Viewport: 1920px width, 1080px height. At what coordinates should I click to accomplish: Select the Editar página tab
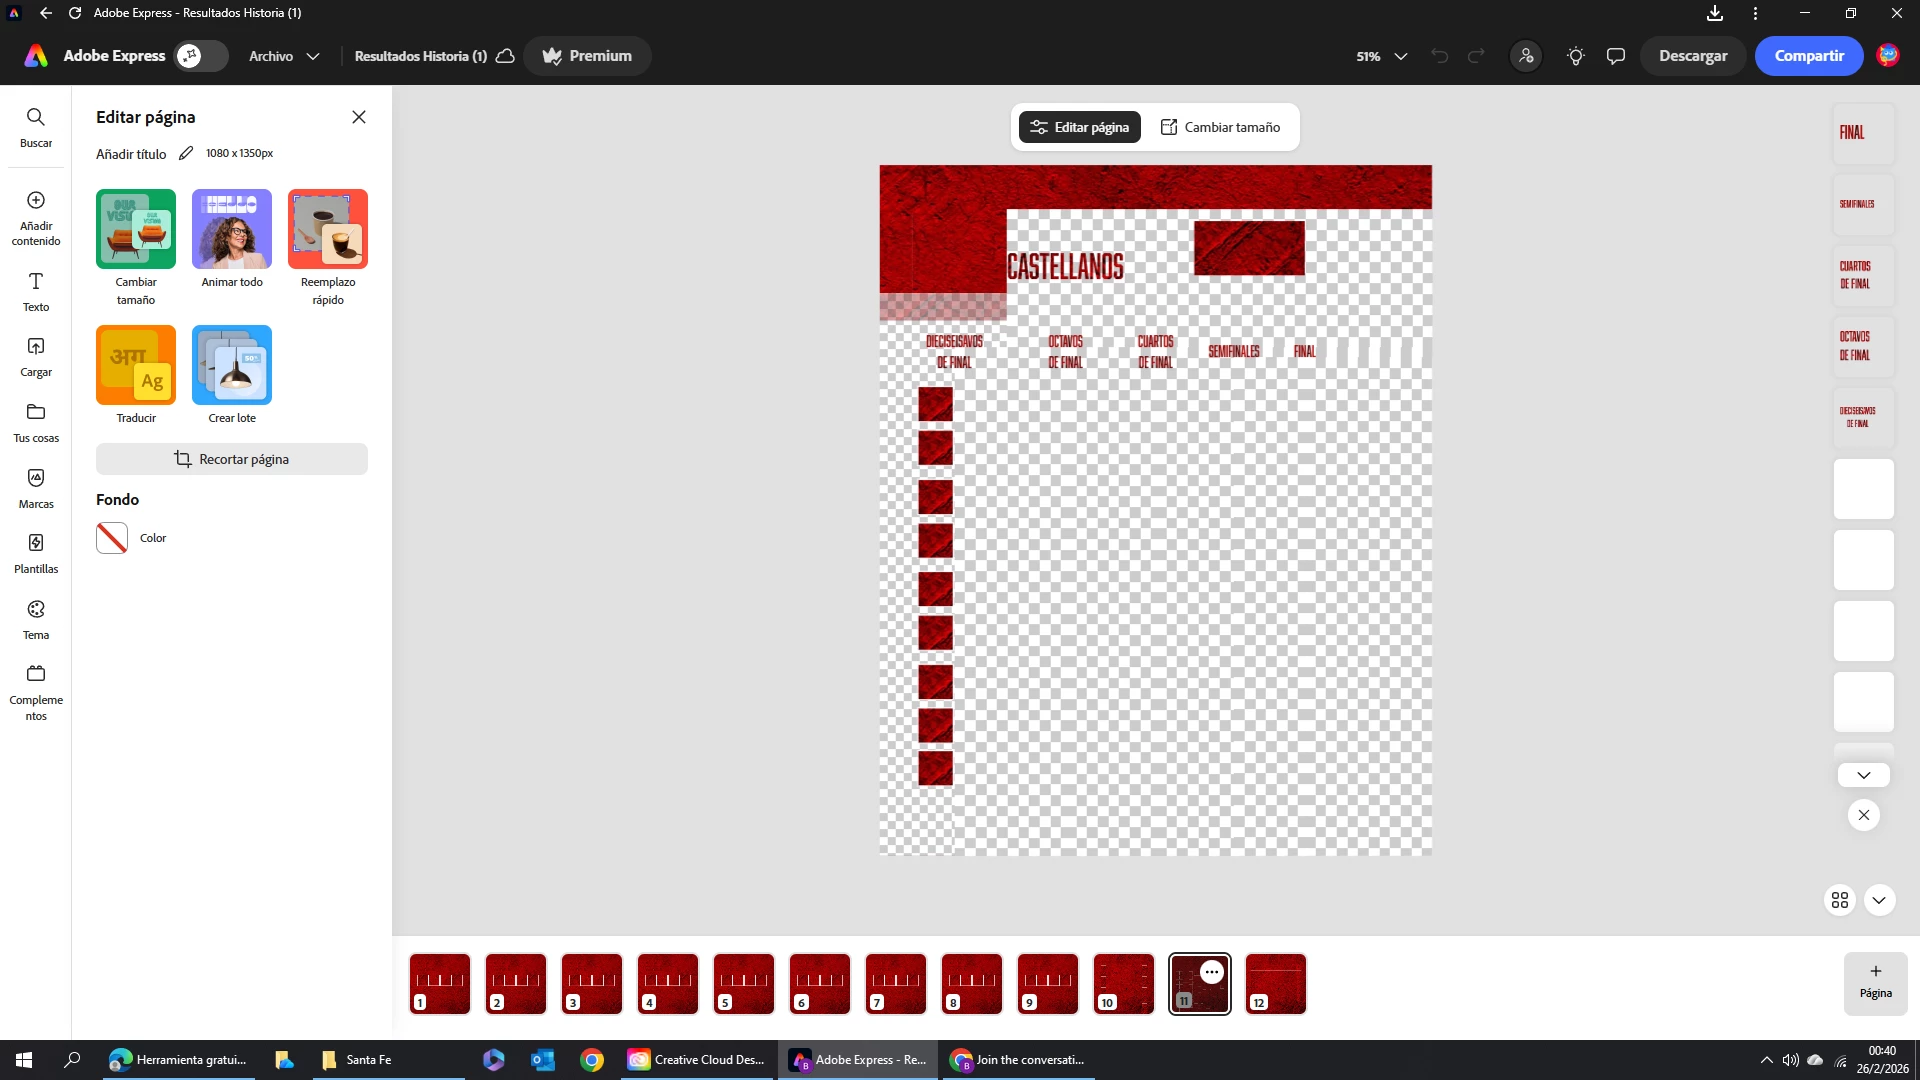click(x=1080, y=127)
